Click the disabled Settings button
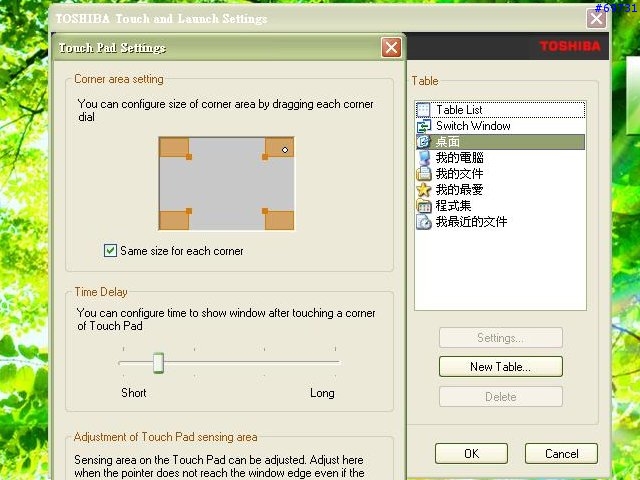The width and height of the screenshot is (640, 480). pyautogui.click(x=501, y=338)
